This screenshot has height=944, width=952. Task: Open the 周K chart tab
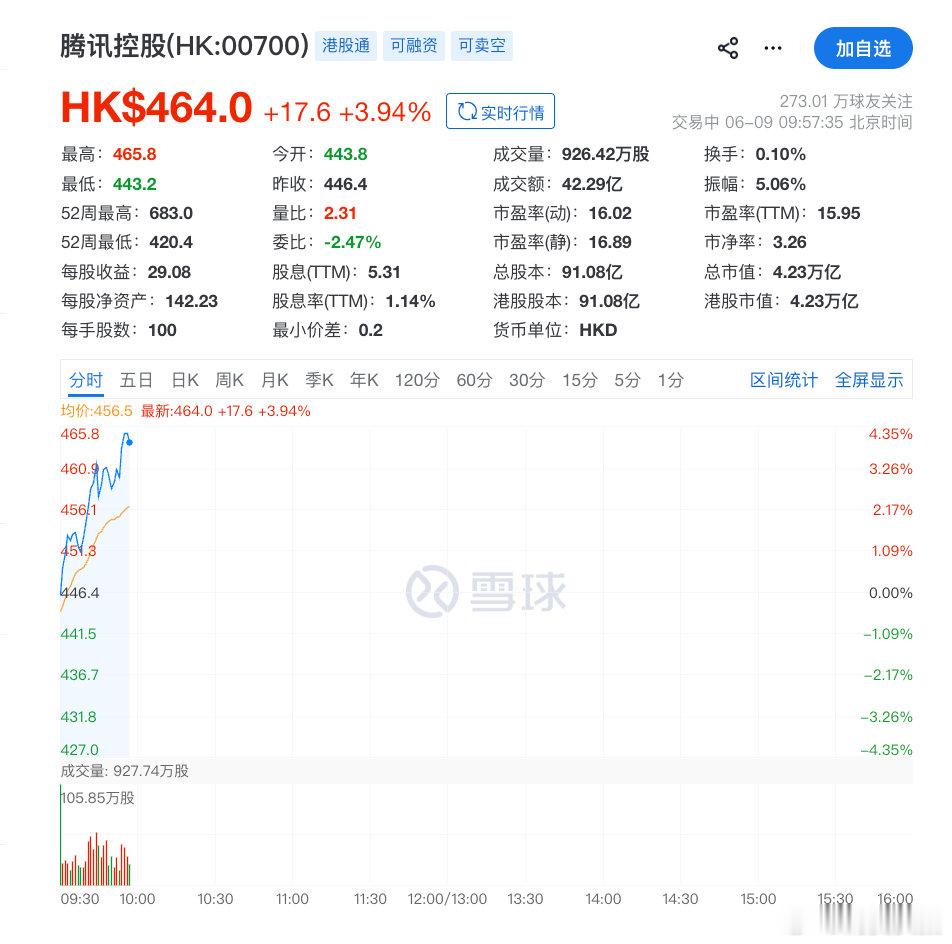(x=230, y=380)
